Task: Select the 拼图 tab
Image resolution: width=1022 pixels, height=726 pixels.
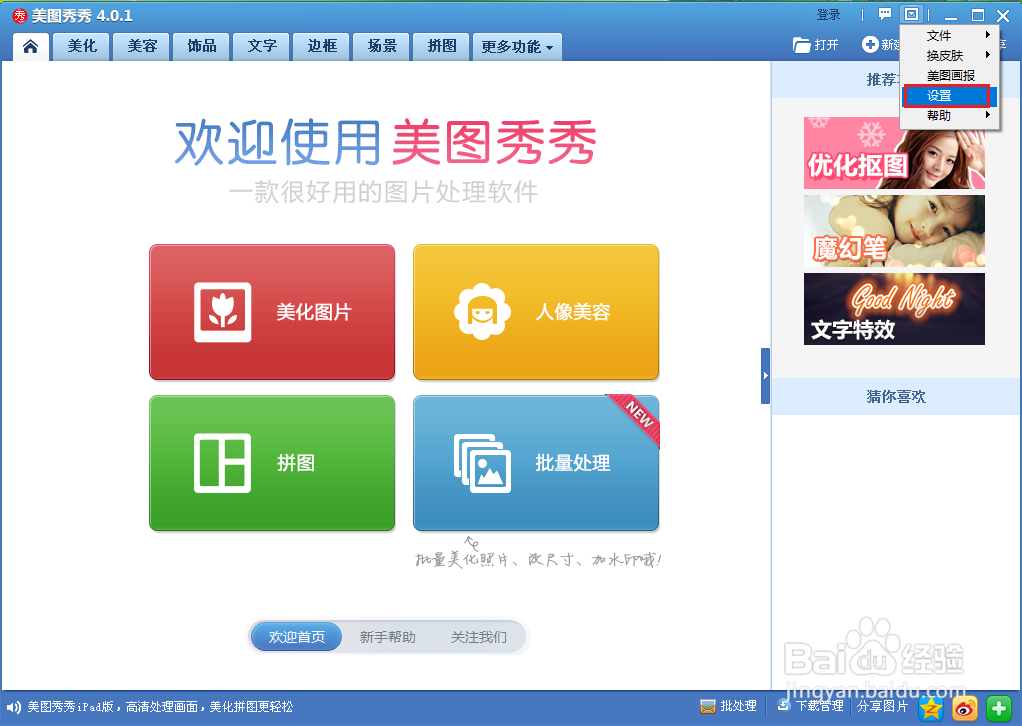Action: coord(442,47)
